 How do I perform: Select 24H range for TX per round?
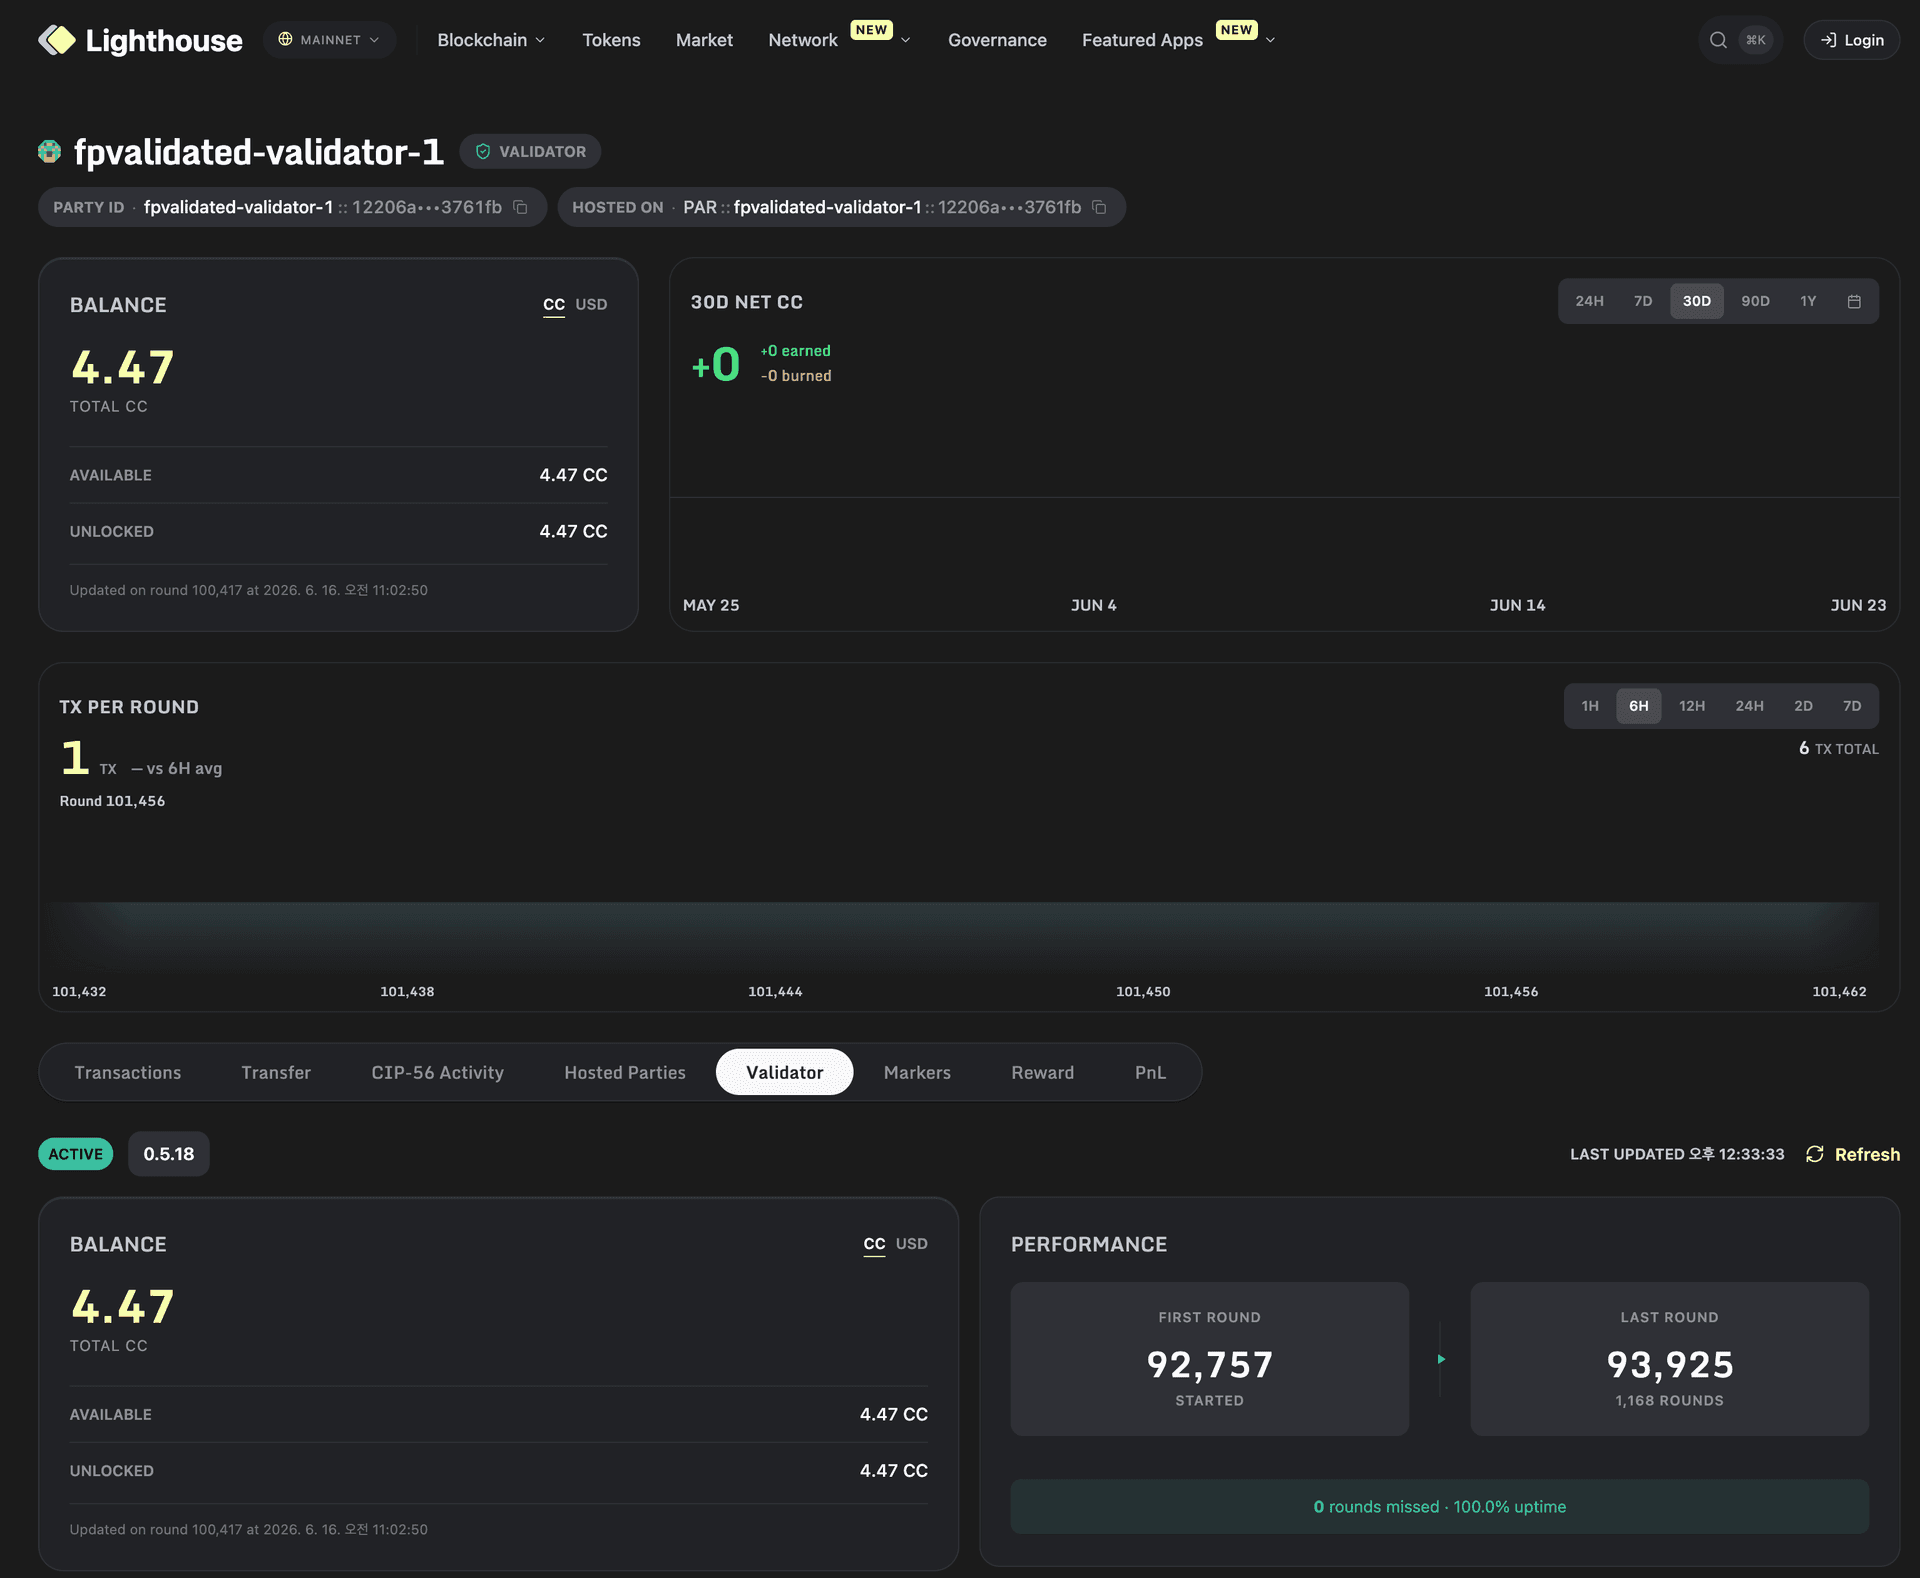(x=1750, y=706)
